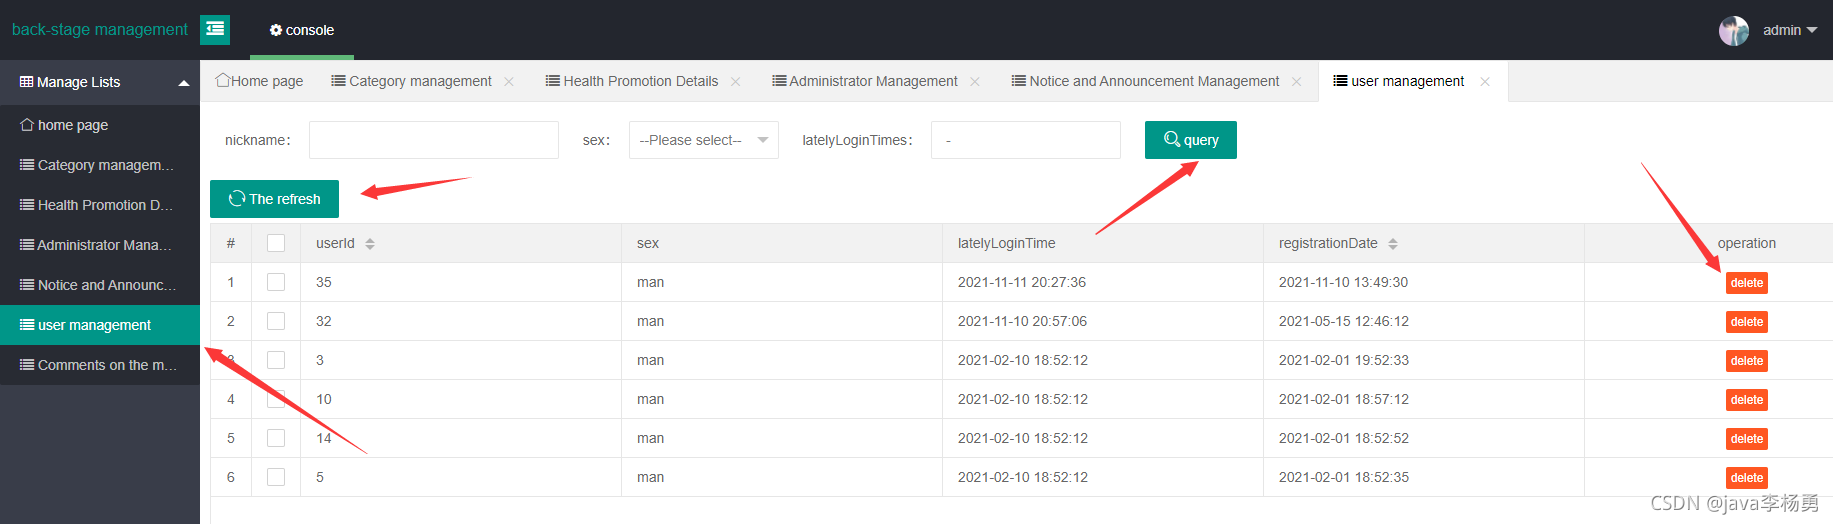
Task: Open home page in sidebar
Action: pyautogui.click(x=100, y=125)
